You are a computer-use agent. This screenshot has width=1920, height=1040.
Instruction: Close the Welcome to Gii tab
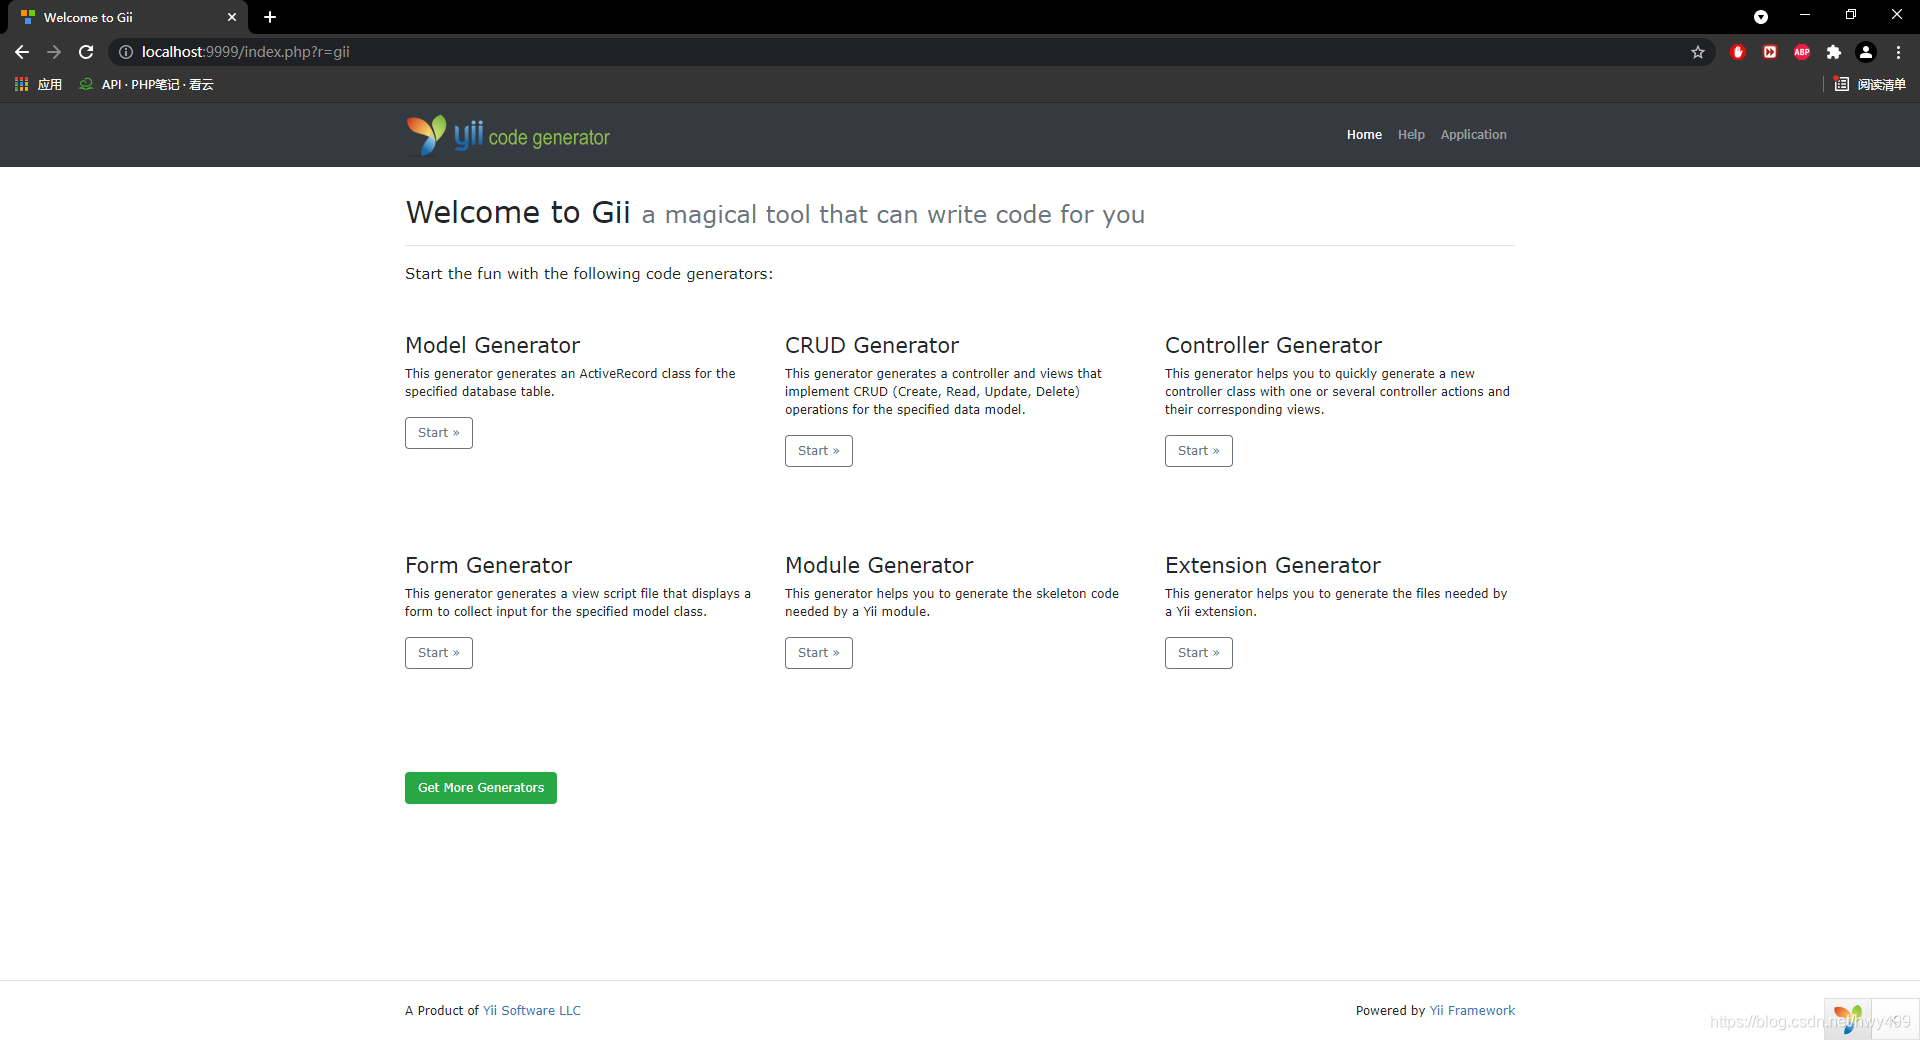232,17
